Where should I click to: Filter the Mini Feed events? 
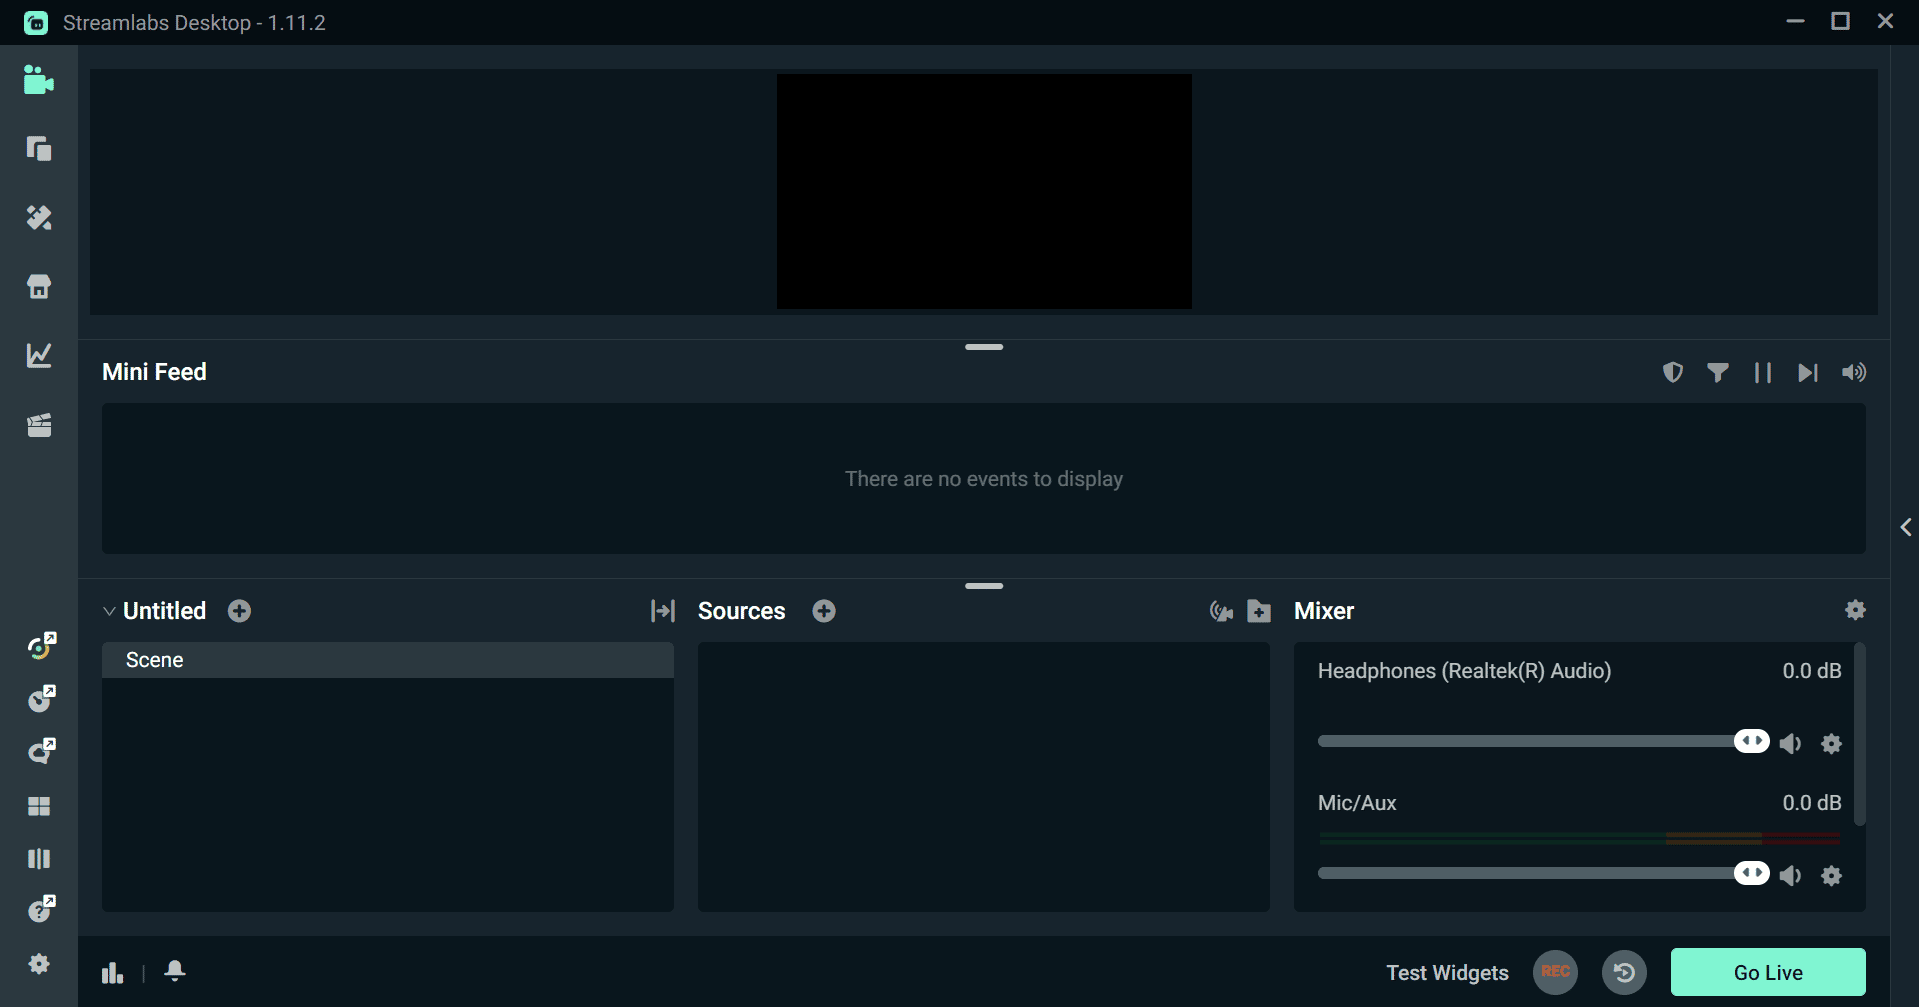[1718, 372]
